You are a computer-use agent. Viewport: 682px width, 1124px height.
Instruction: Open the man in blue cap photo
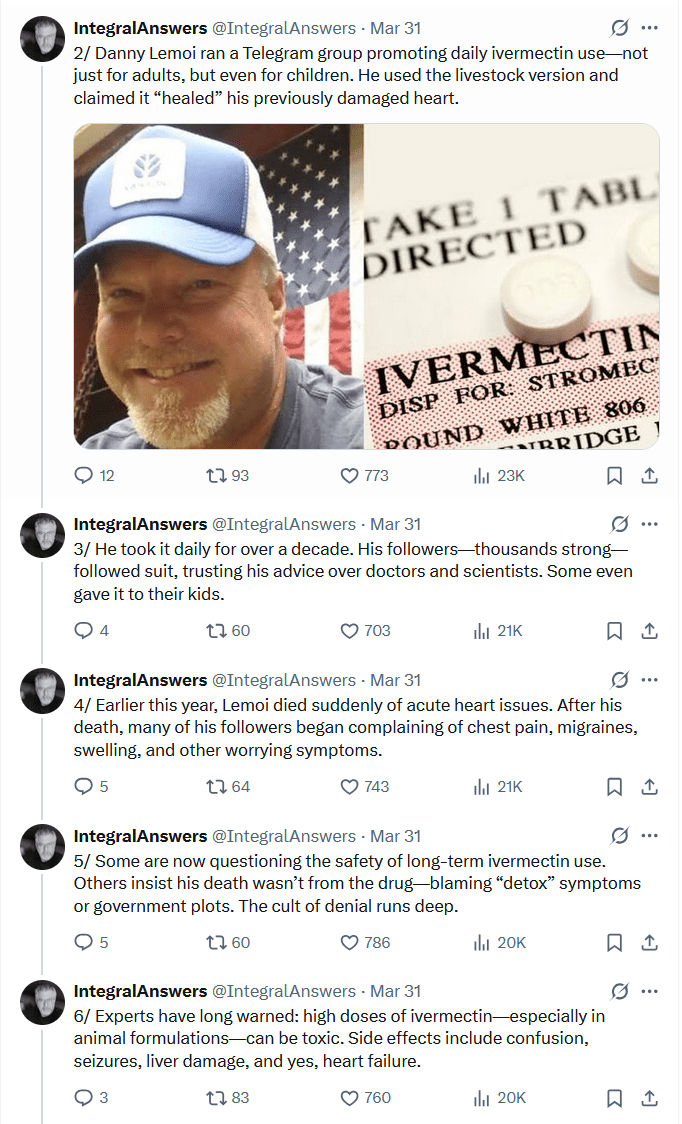(218, 286)
